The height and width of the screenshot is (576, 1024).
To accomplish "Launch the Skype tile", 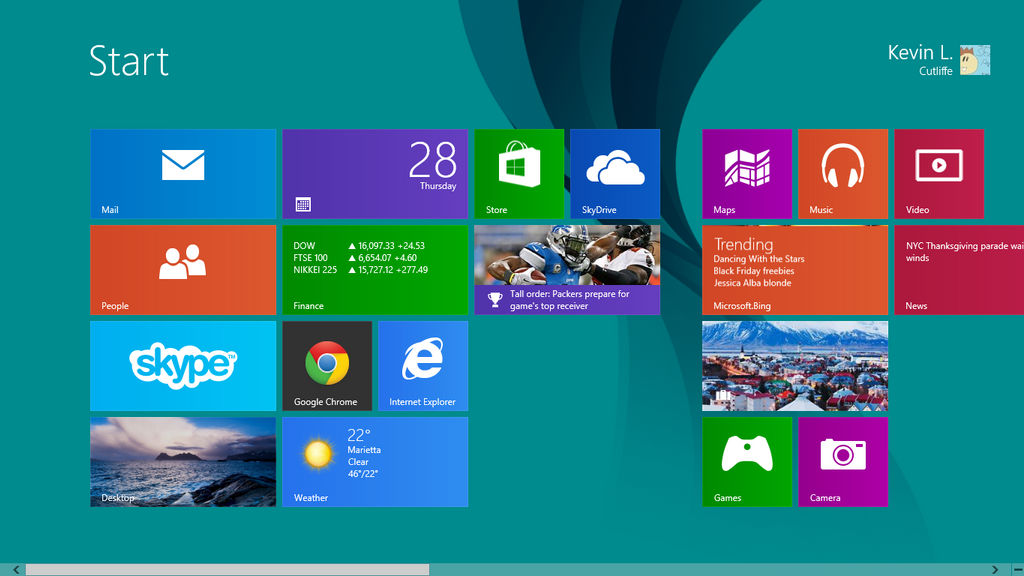I will (183, 366).
